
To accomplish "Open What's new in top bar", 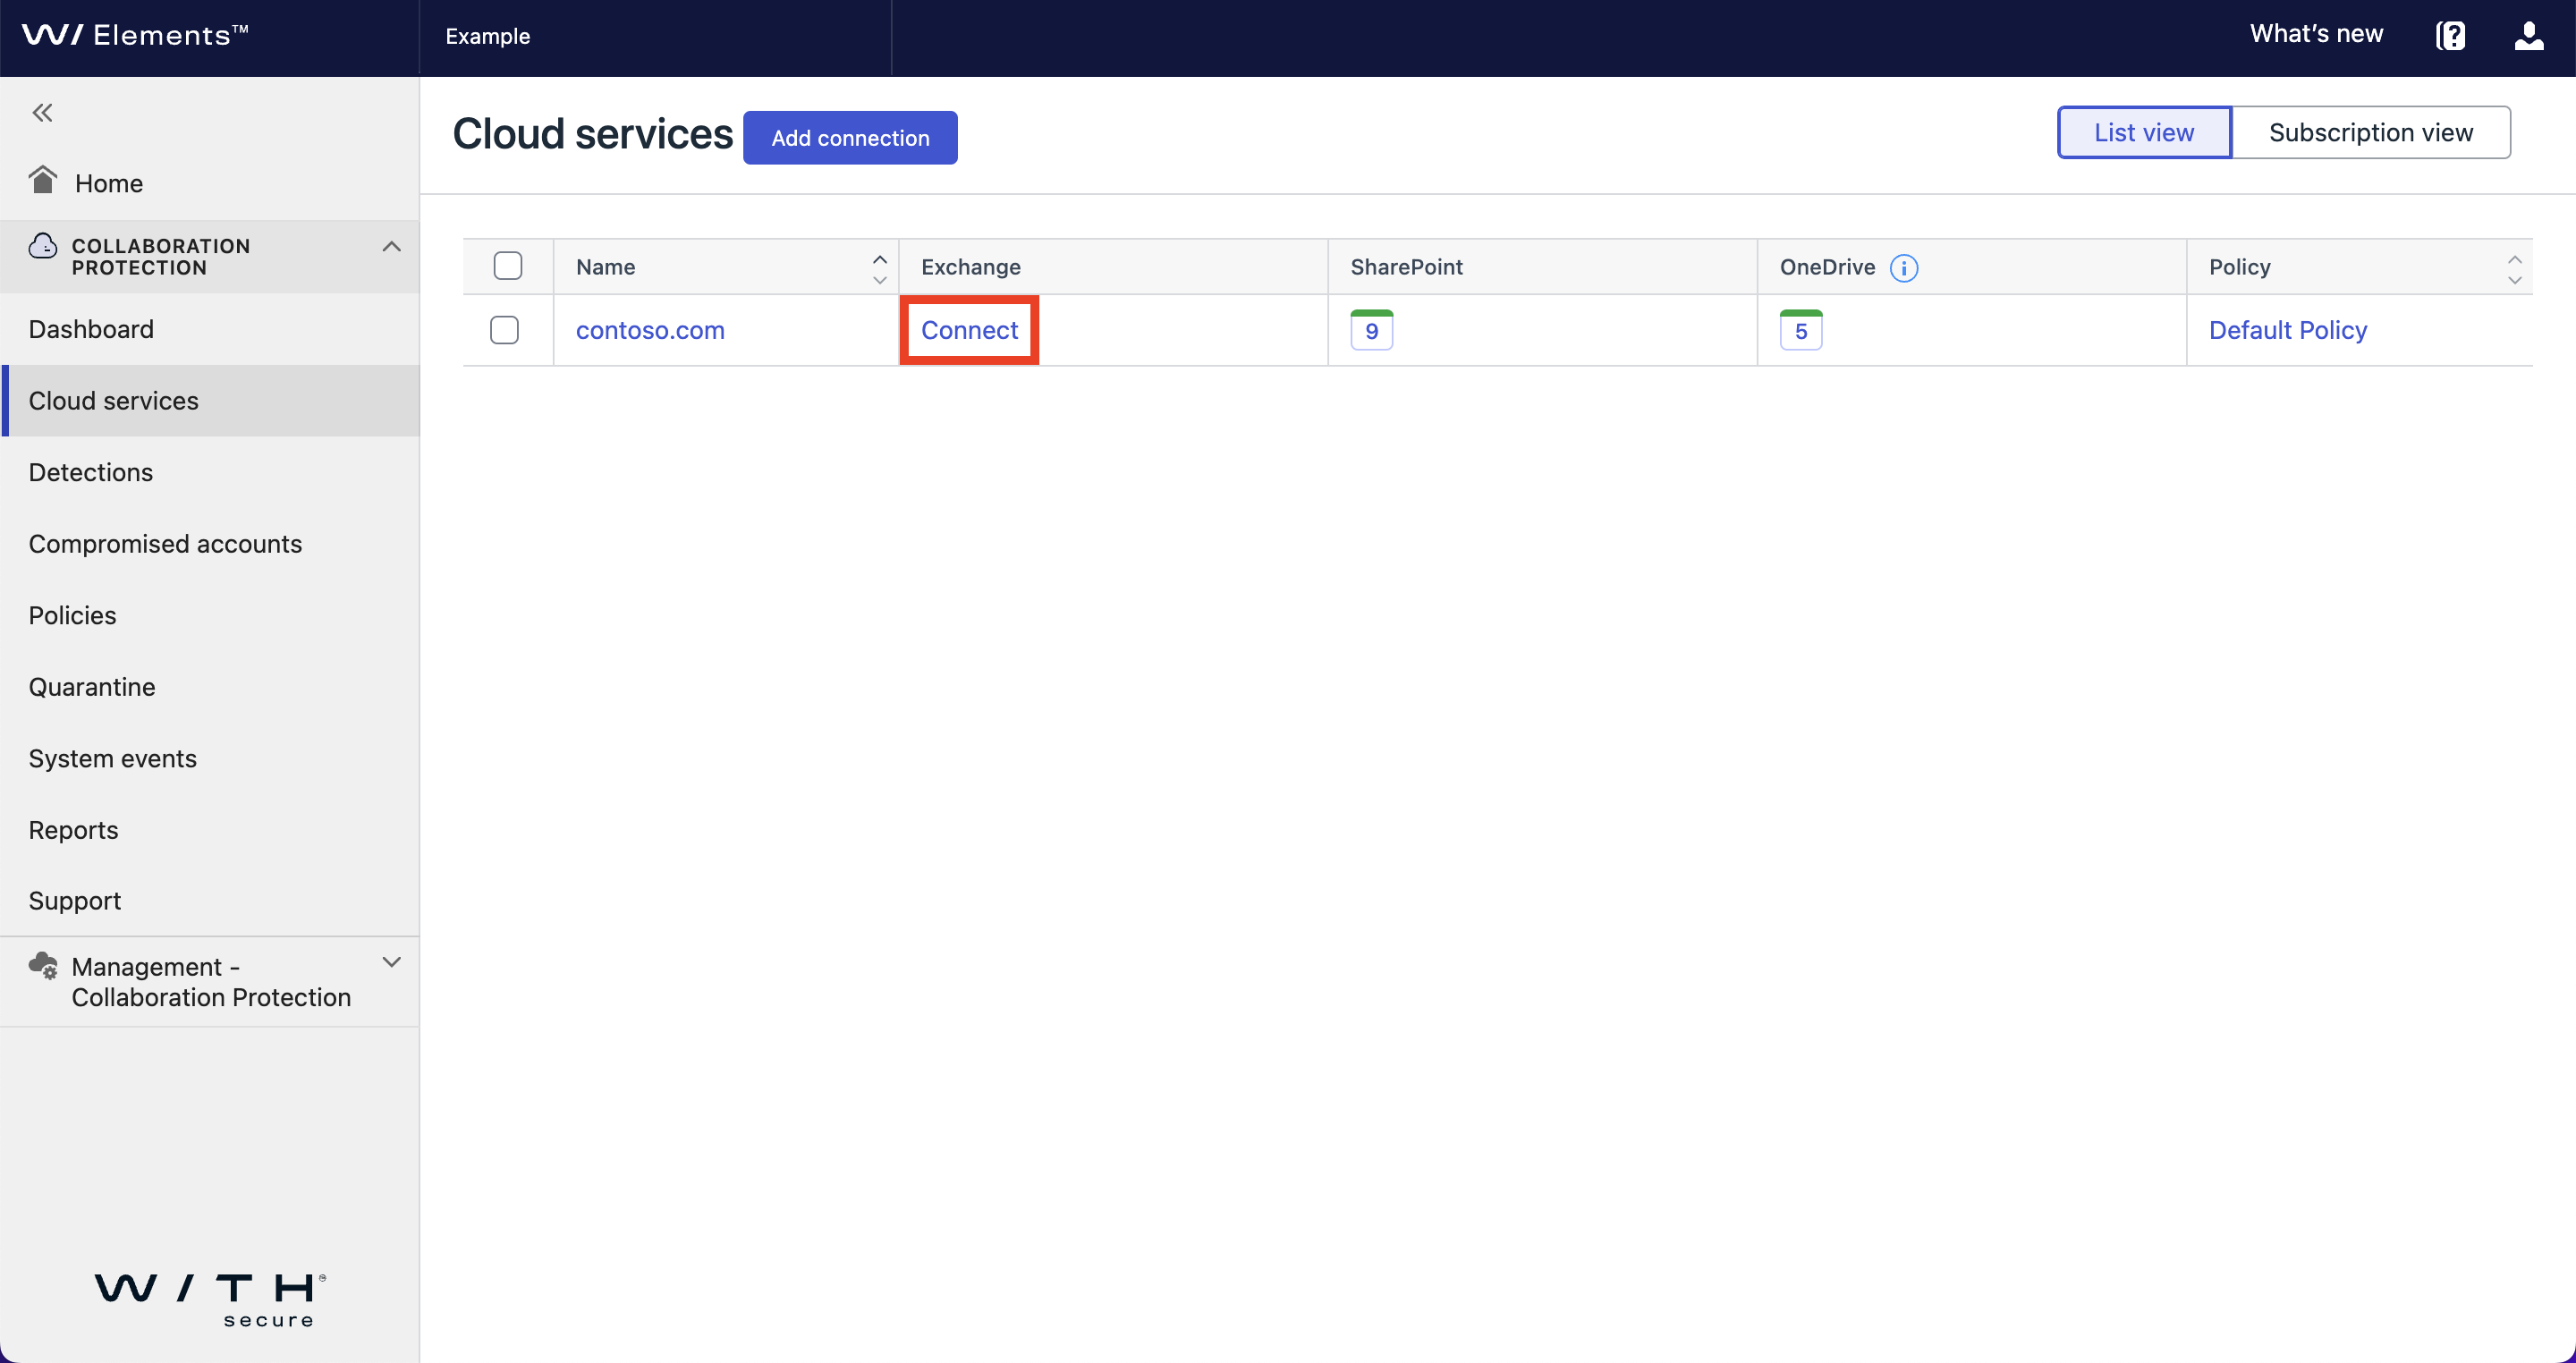I will coord(2316,34).
